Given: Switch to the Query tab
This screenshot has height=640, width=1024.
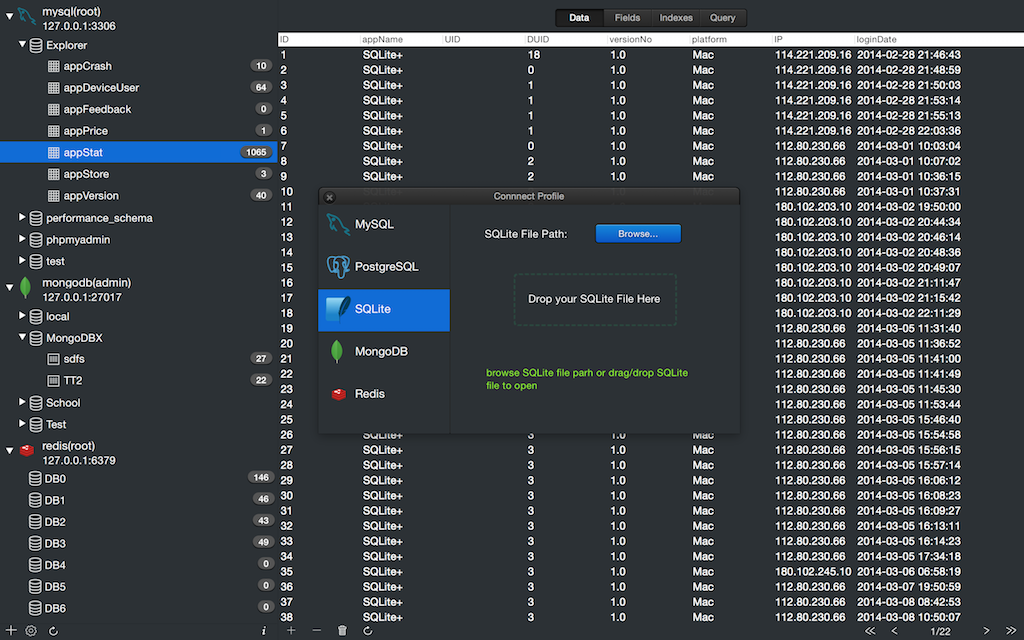Looking at the screenshot, I should tap(722, 18).
